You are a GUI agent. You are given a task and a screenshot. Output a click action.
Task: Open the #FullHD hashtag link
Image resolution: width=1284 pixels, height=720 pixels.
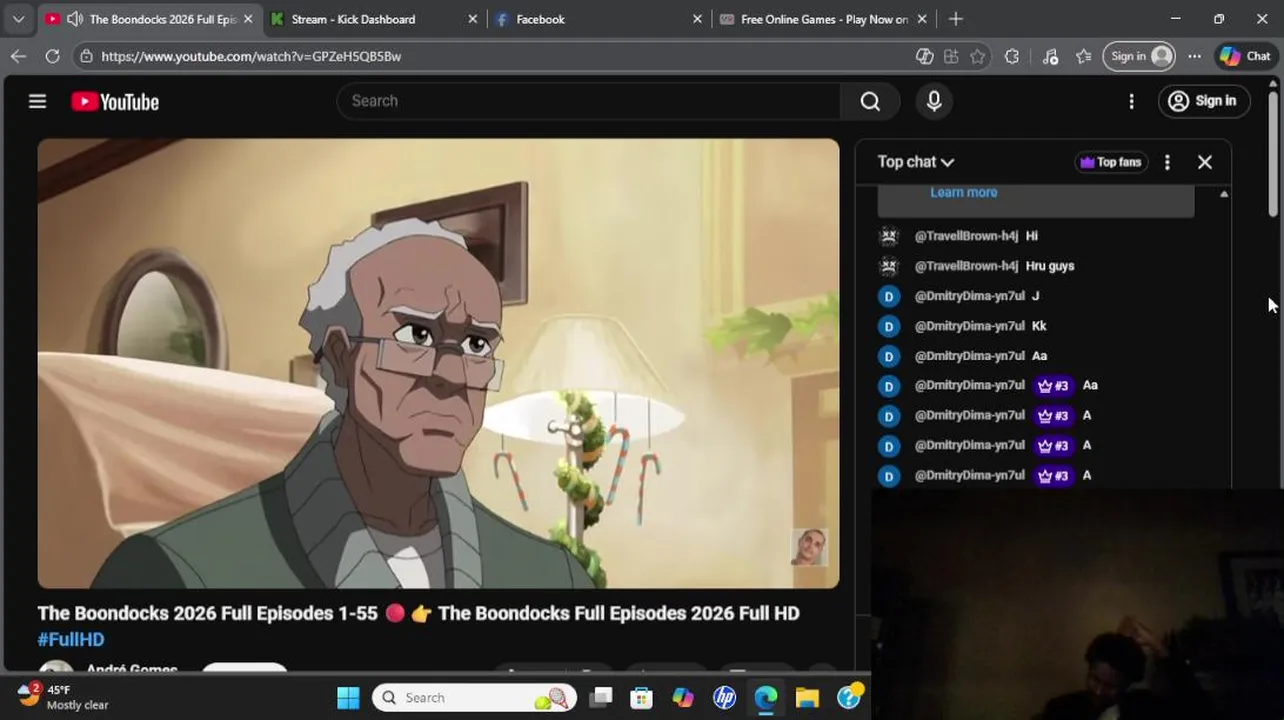(x=71, y=639)
